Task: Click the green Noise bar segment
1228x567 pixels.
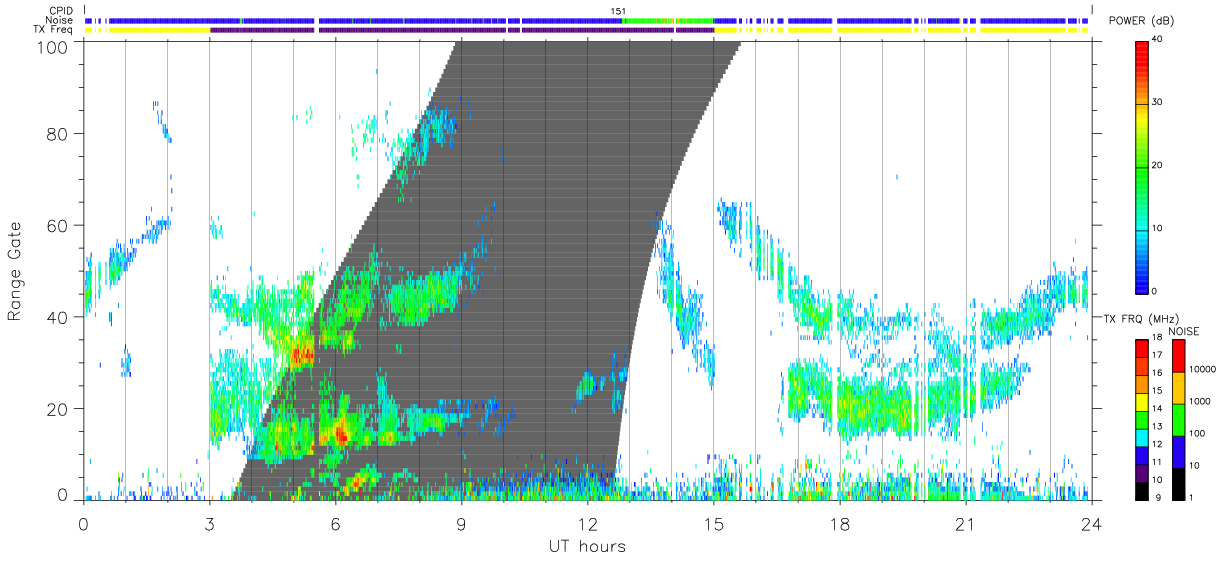Action: [x=668, y=20]
